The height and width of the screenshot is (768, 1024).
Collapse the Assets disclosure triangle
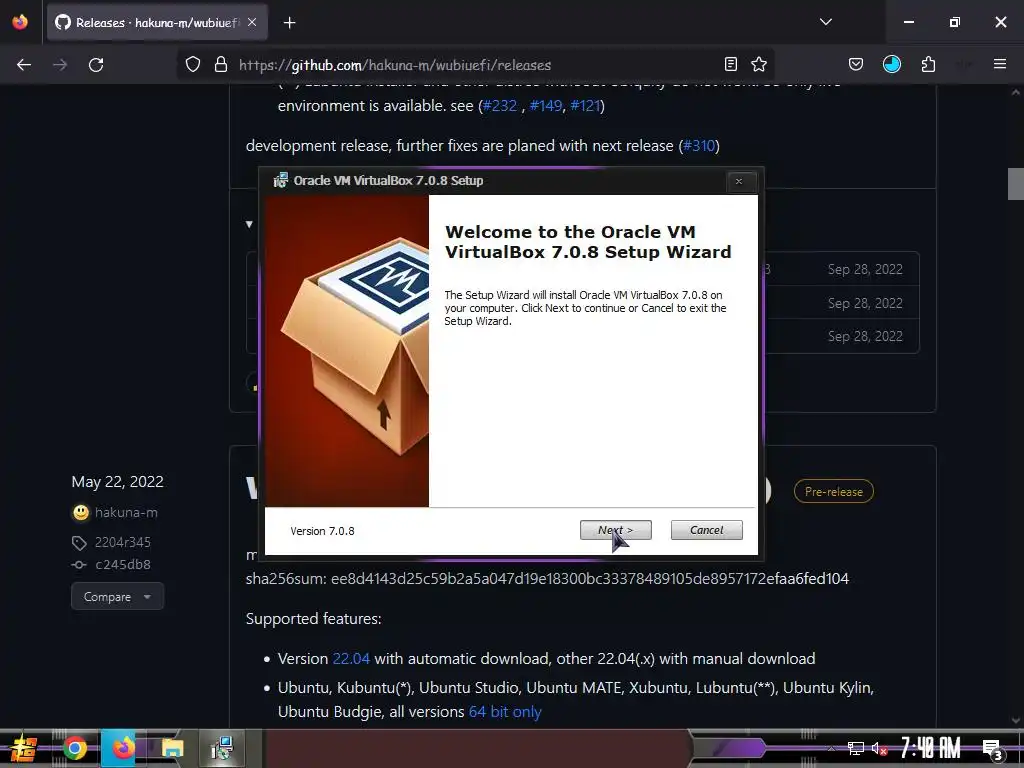249,225
